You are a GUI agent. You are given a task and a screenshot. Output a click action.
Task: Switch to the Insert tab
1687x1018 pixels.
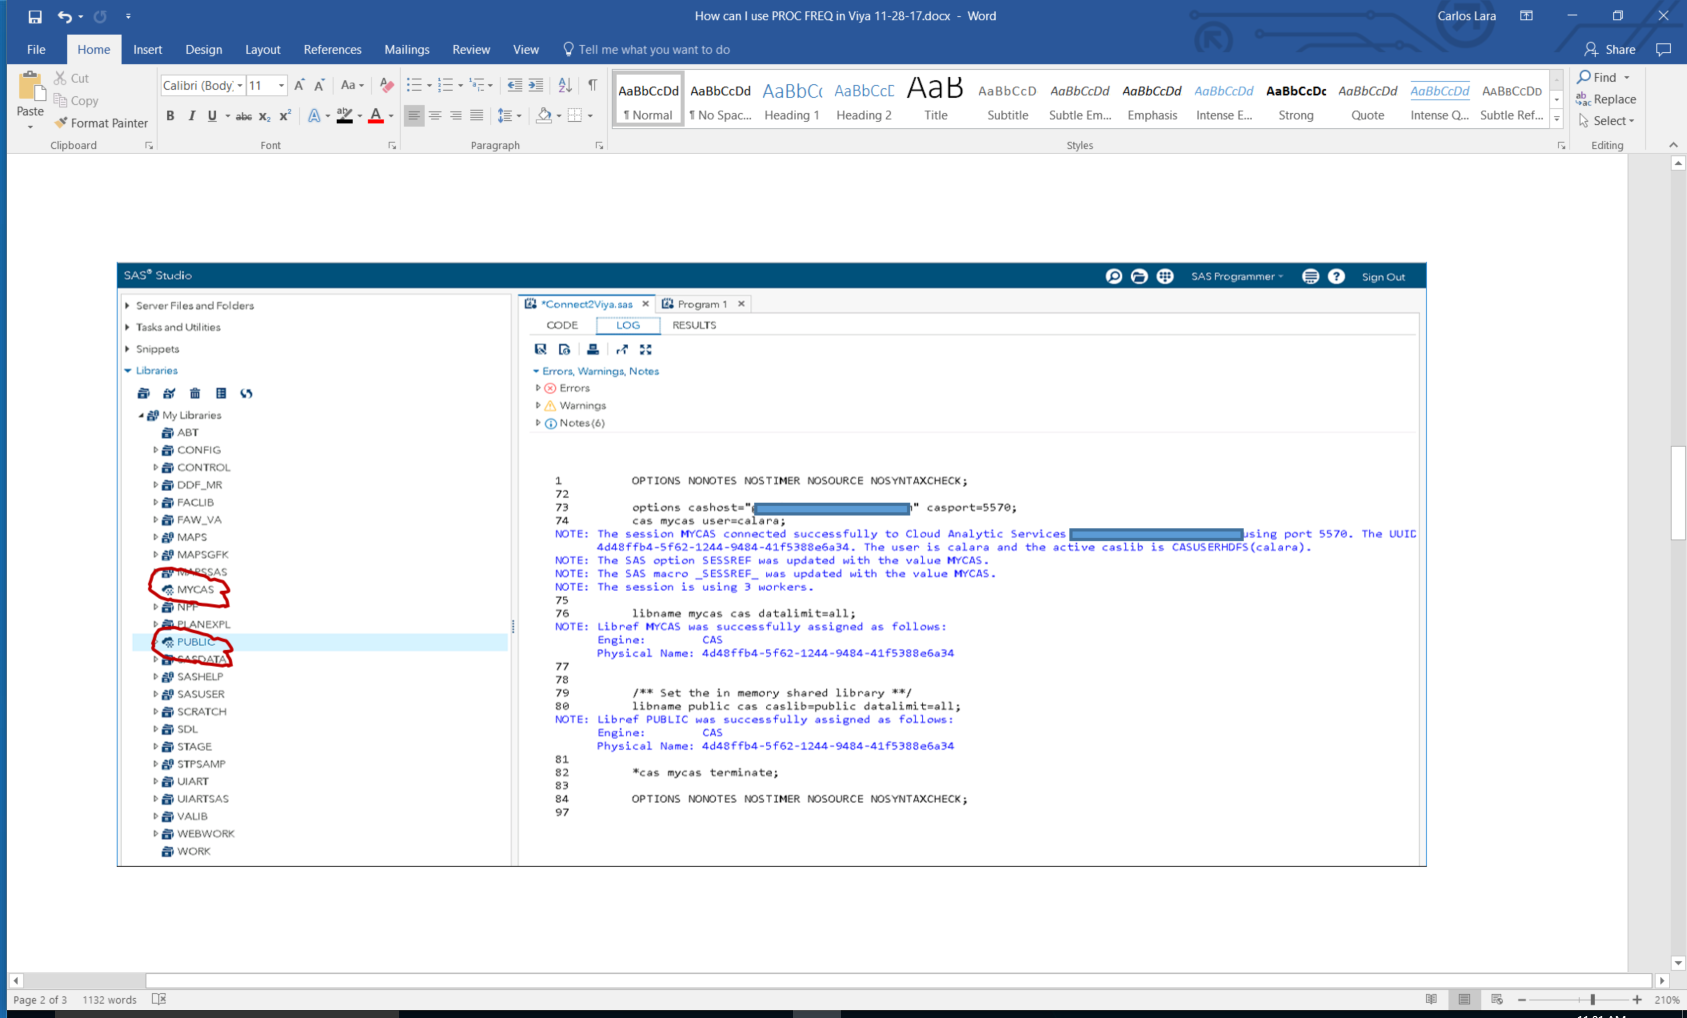tap(148, 49)
